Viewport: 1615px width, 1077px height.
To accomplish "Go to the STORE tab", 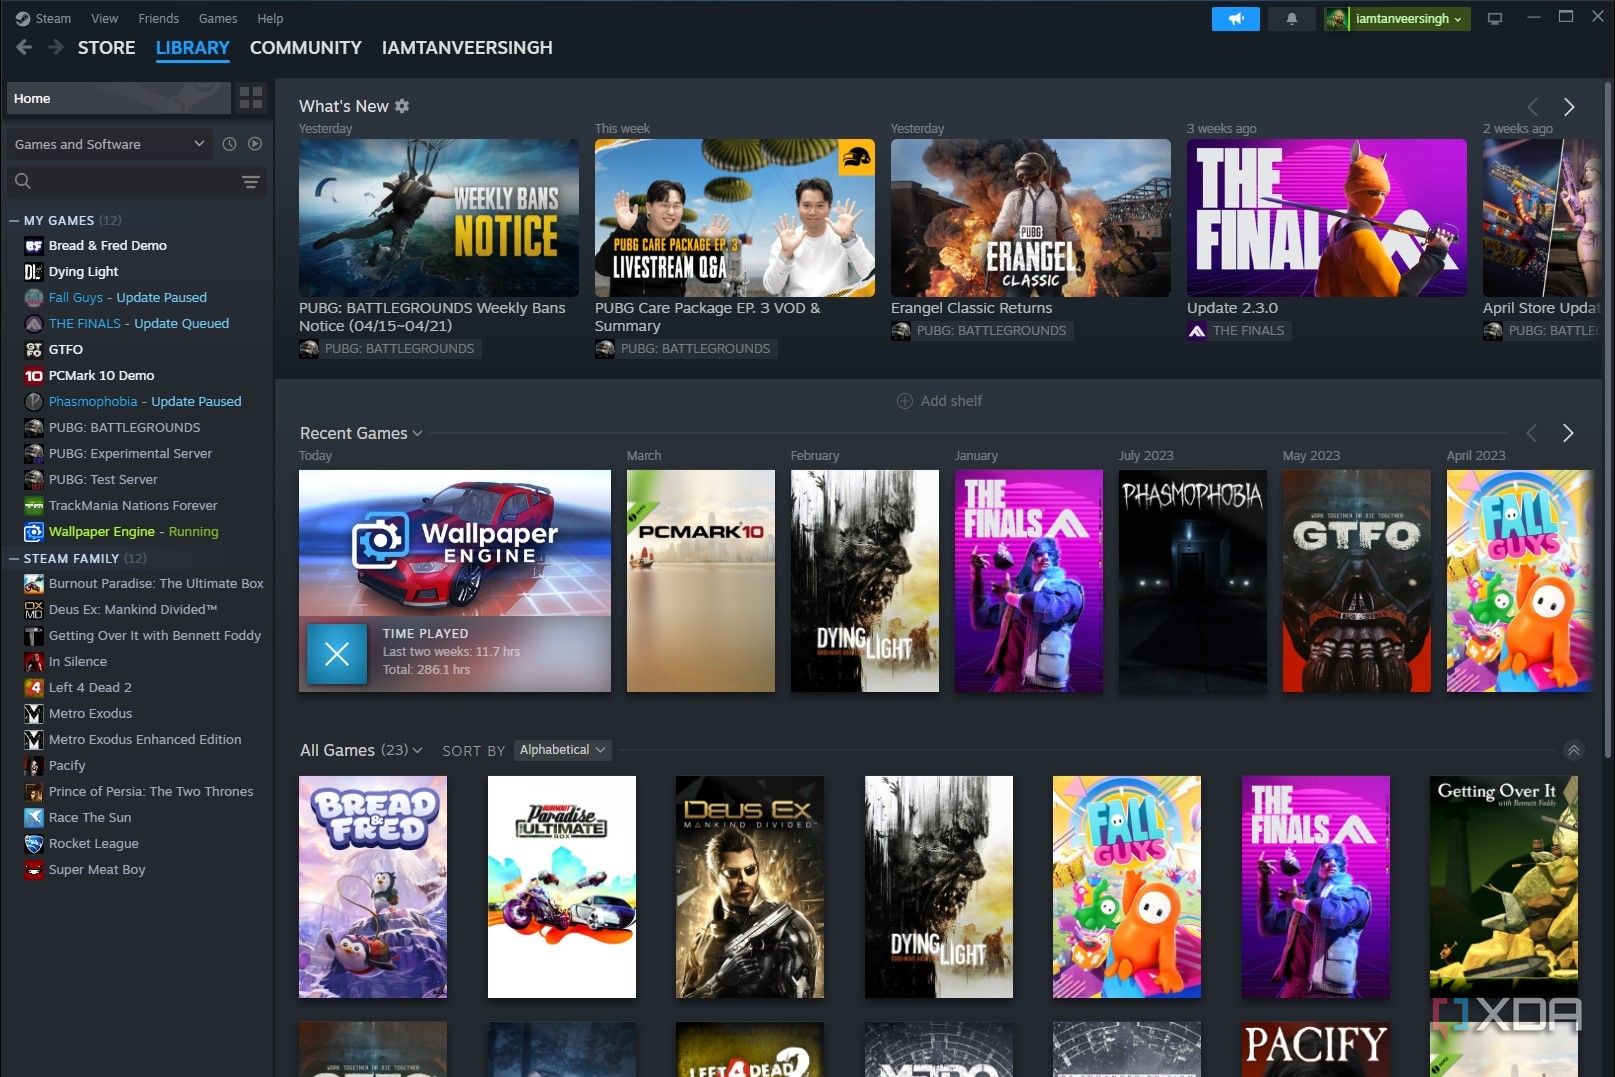I will point(107,47).
